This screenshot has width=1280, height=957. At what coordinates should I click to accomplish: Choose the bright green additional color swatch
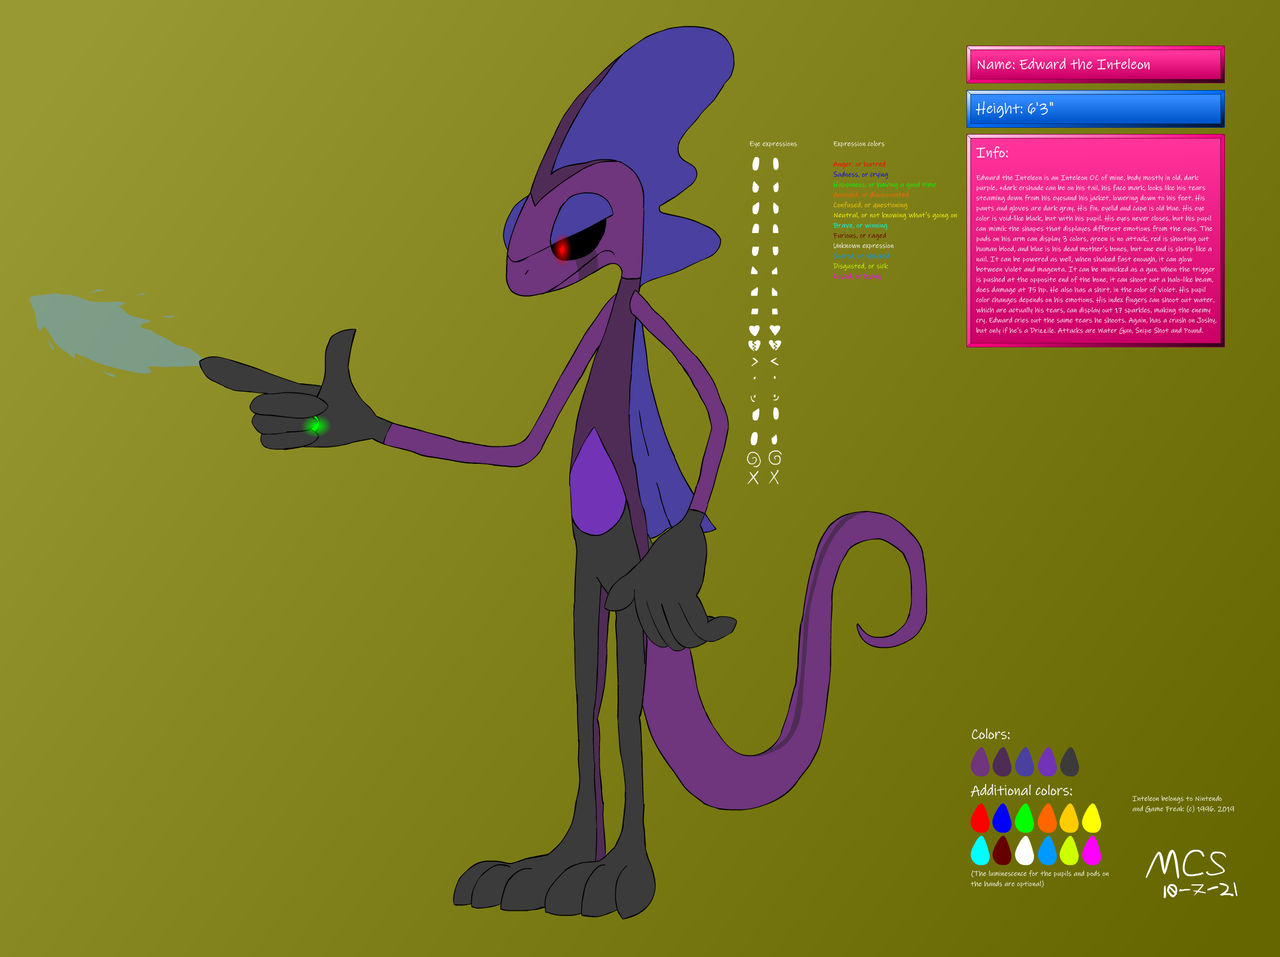click(1024, 818)
